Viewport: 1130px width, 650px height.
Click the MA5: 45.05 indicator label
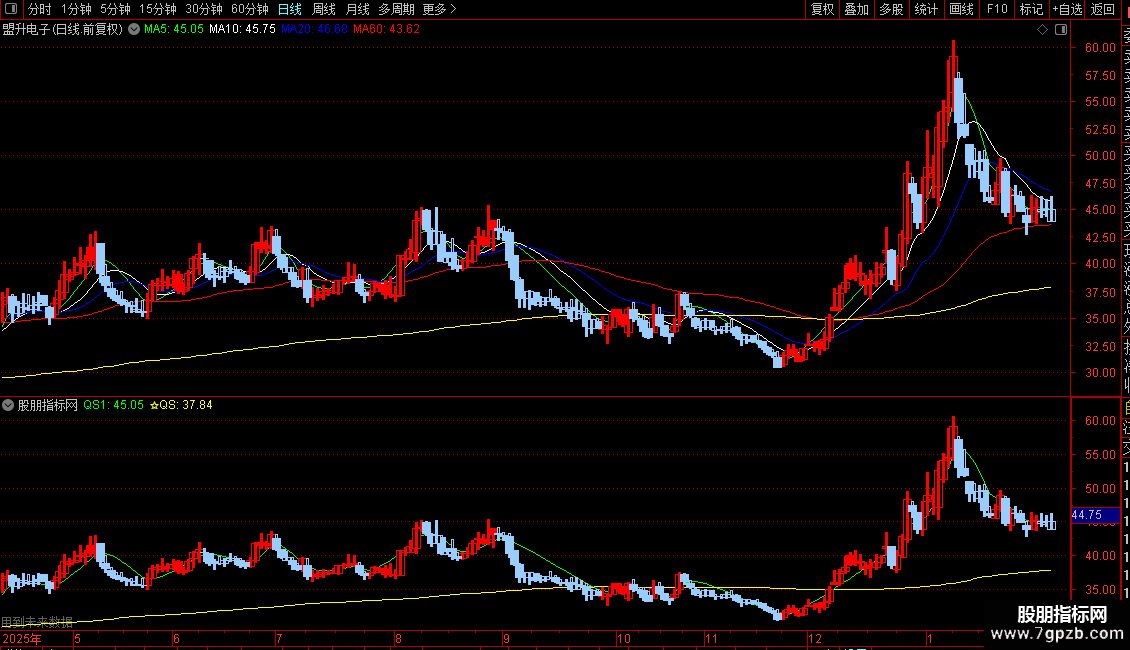click(x=174, y=30)
